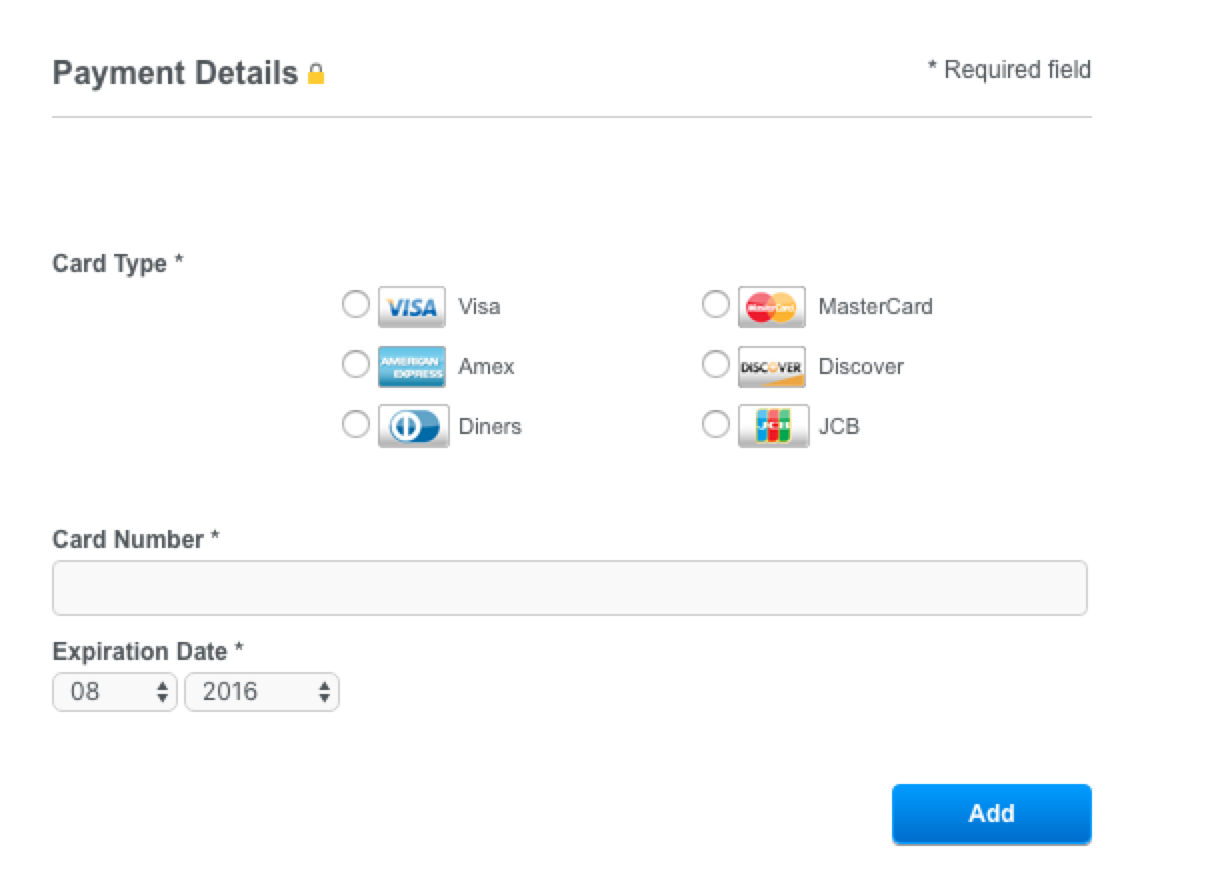Viewport: 1208px width, 890px height.
Task: Choose the Amex radio button
Action: (x=356, y=364)
